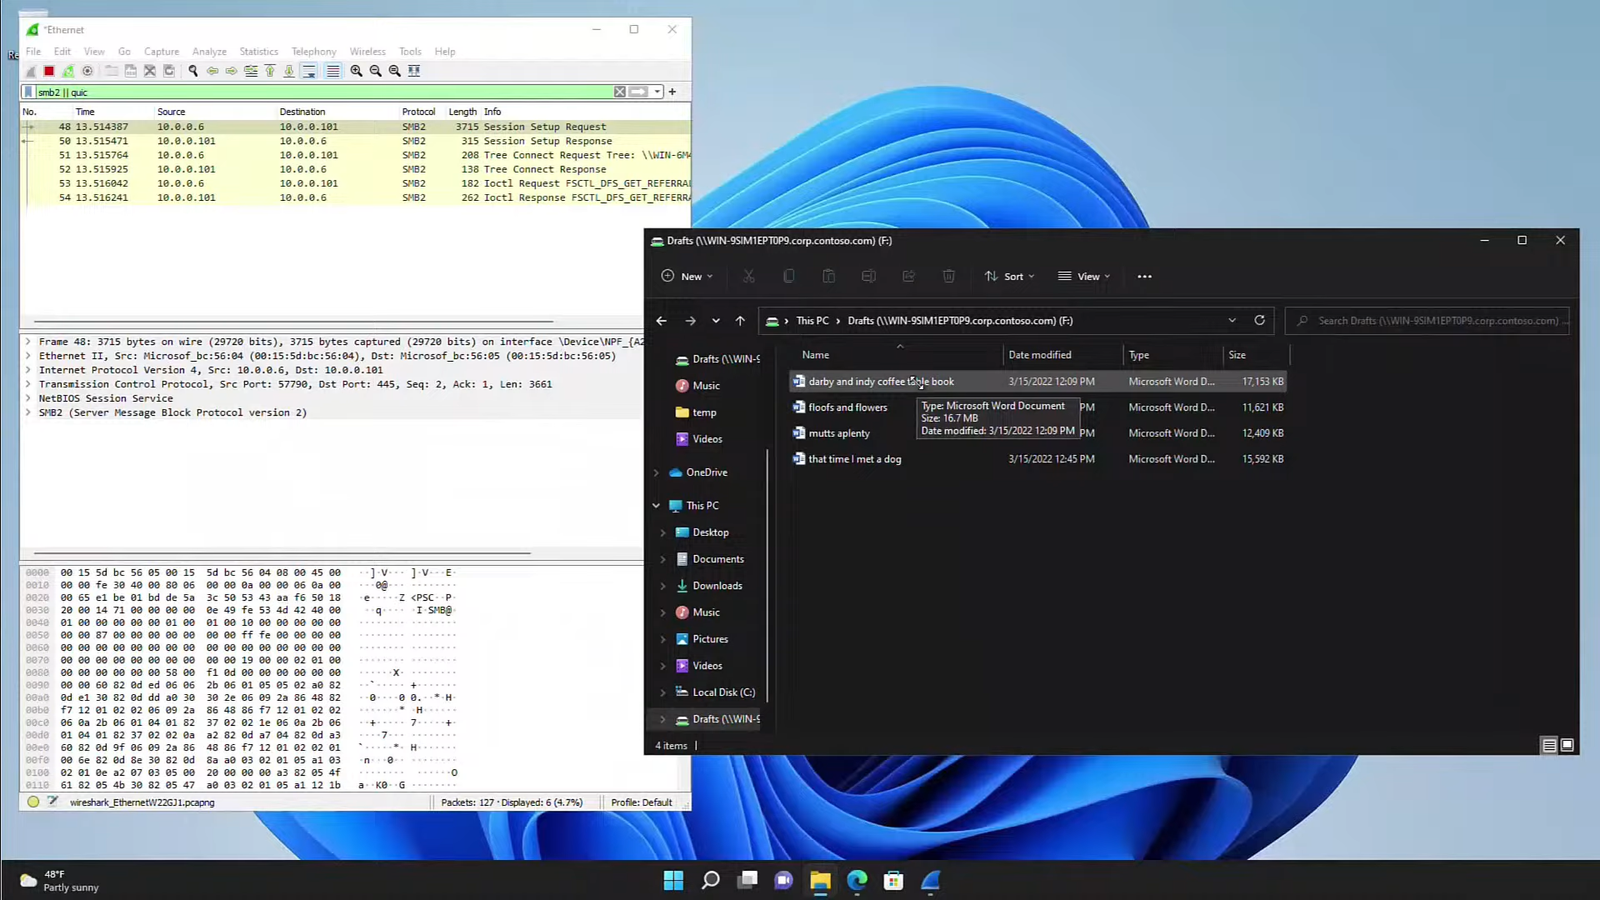Expand Local Disk (C:) in sidebar
This screenshot has height=900, width=1600.
pos(664,692)
